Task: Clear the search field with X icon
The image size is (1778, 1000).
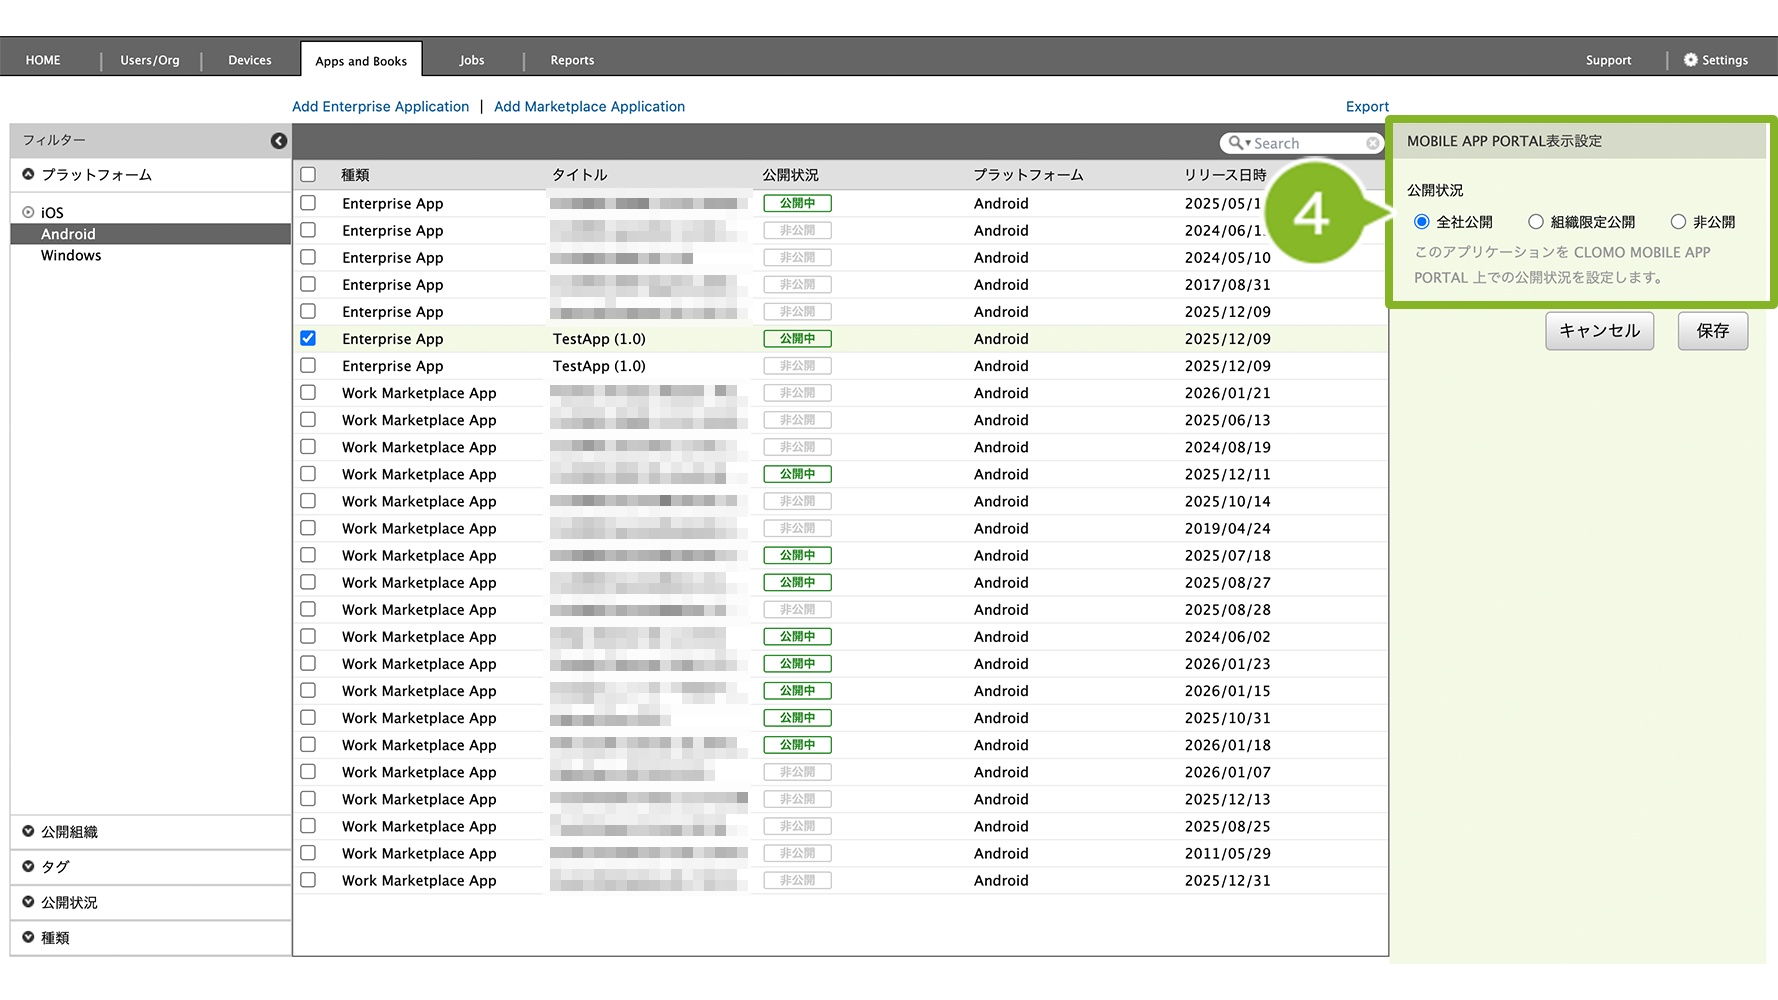Action: 1373,144
